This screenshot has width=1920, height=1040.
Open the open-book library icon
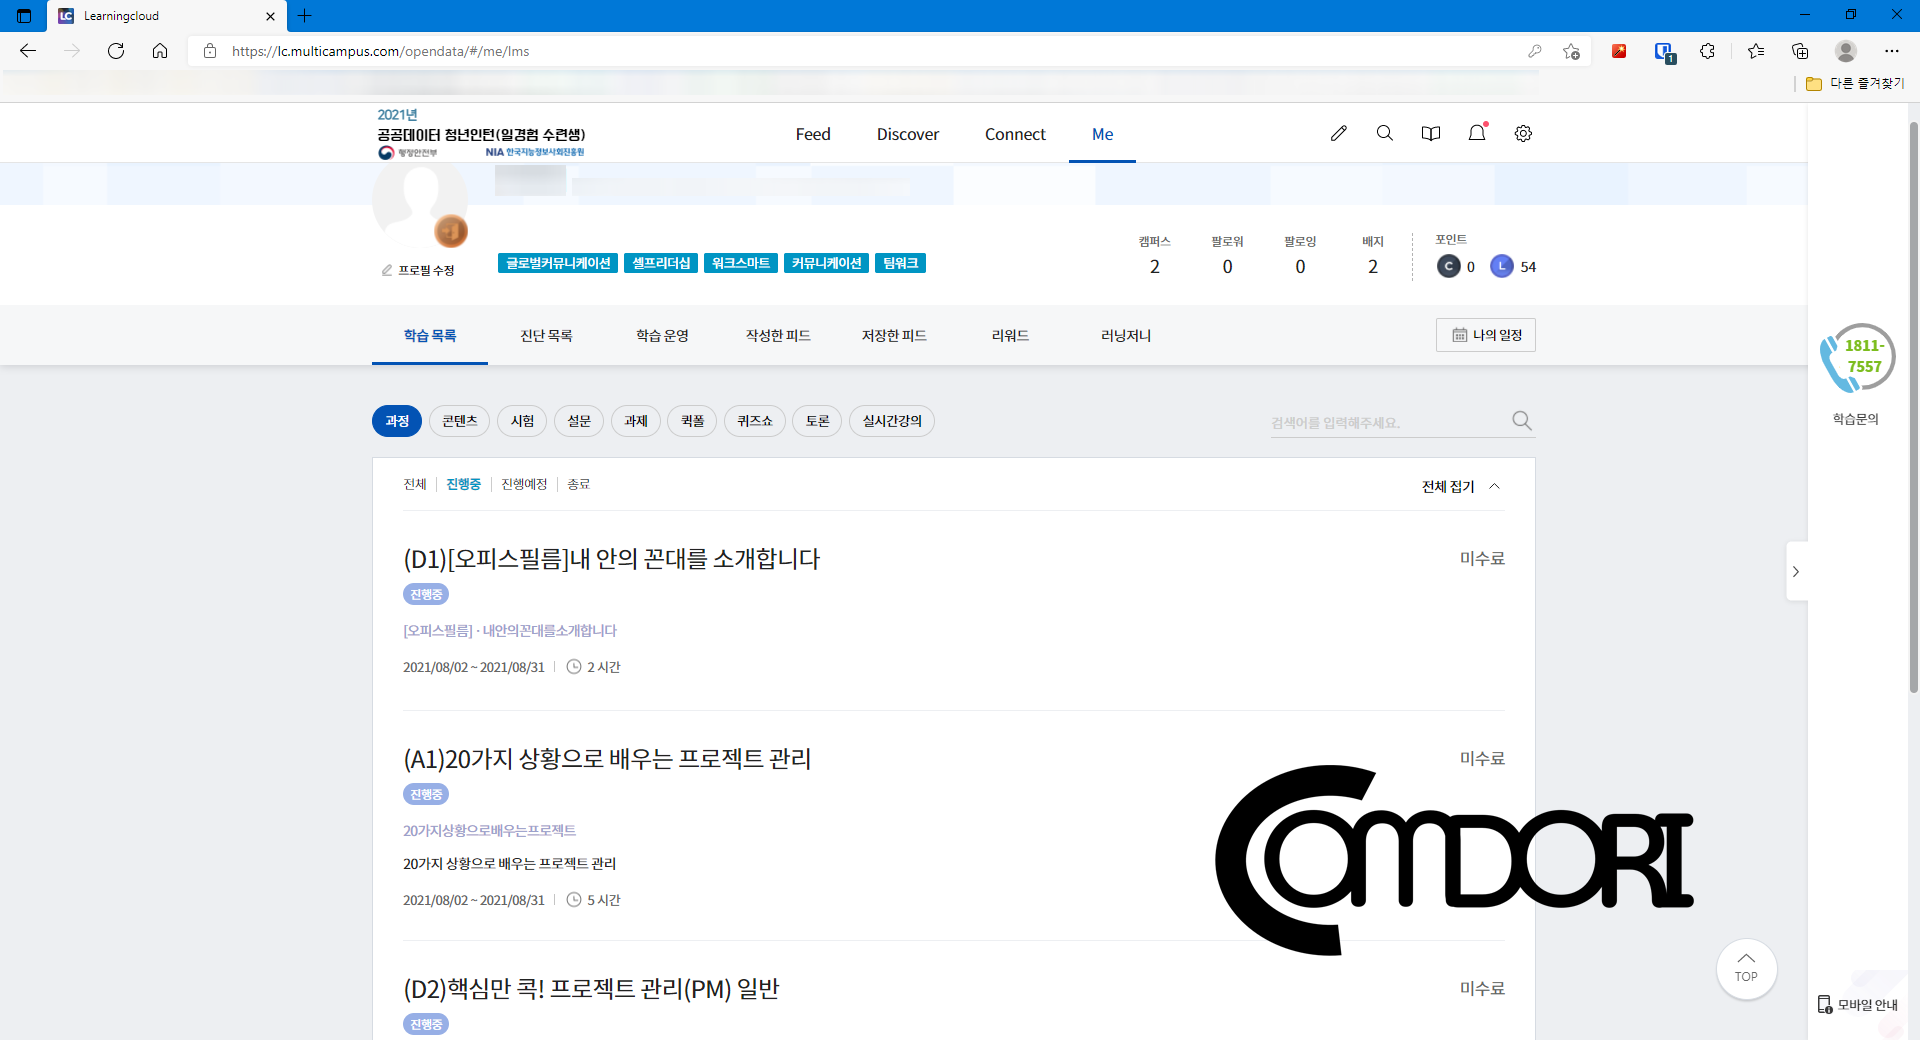(1431, 133)
